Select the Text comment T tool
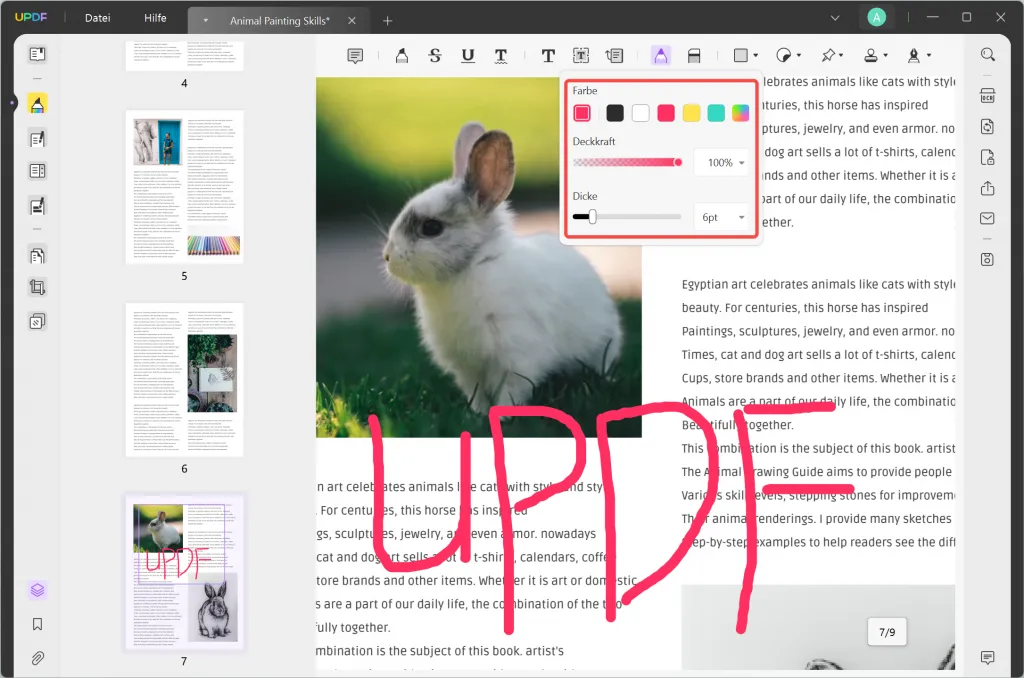The width and height of the screenshot is (1024, 678). pos(549,56)
